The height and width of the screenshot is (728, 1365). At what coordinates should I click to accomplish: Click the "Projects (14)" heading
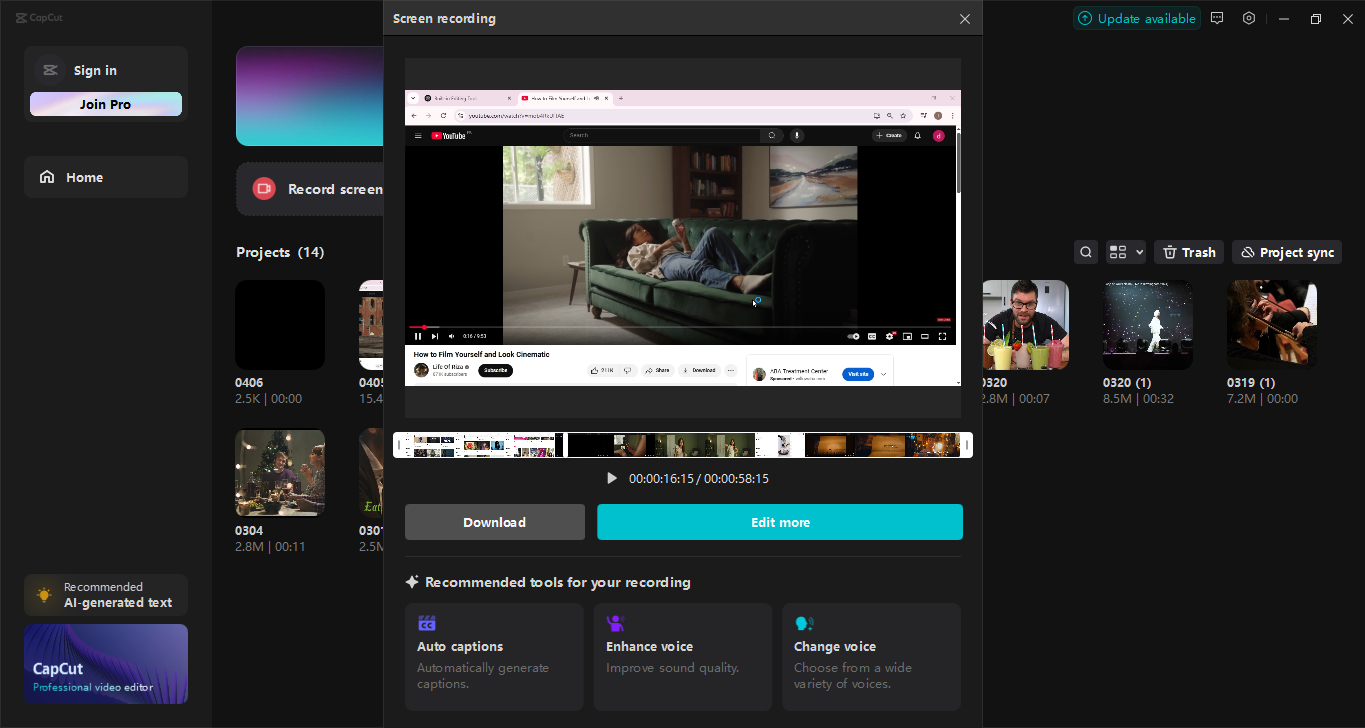tap(280, 252)
